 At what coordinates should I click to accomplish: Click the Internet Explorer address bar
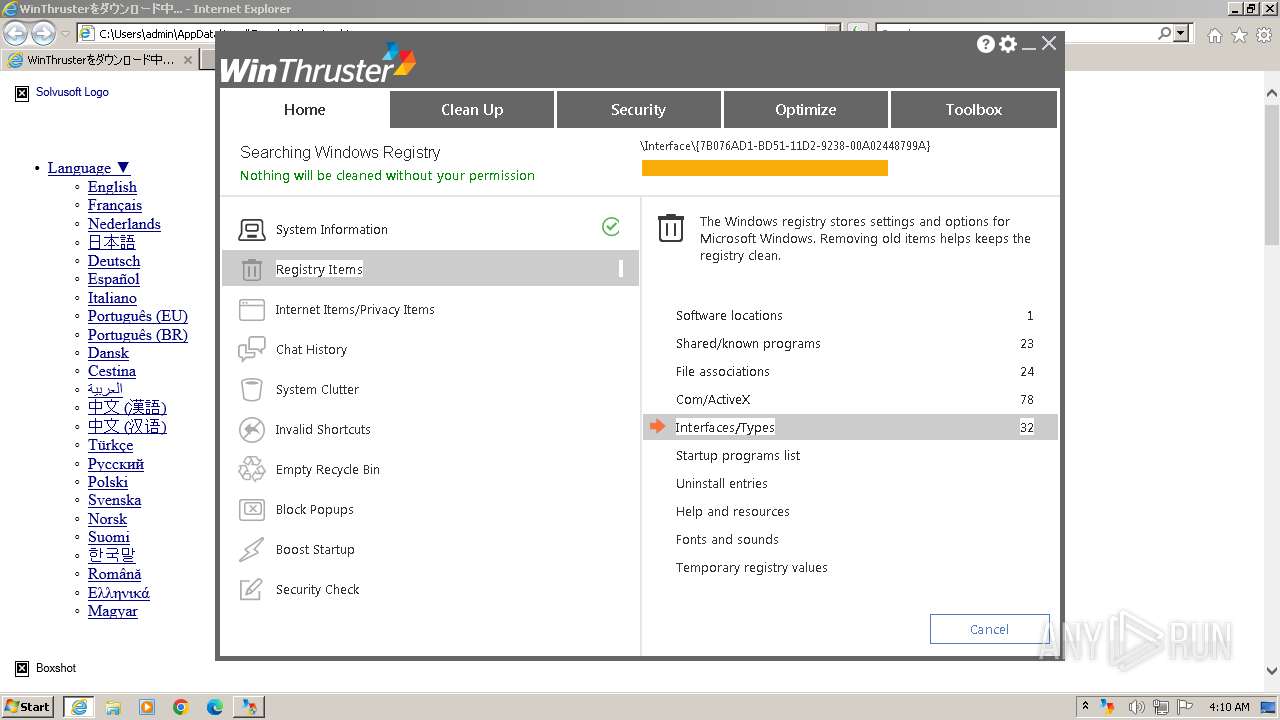click(460, 34)
